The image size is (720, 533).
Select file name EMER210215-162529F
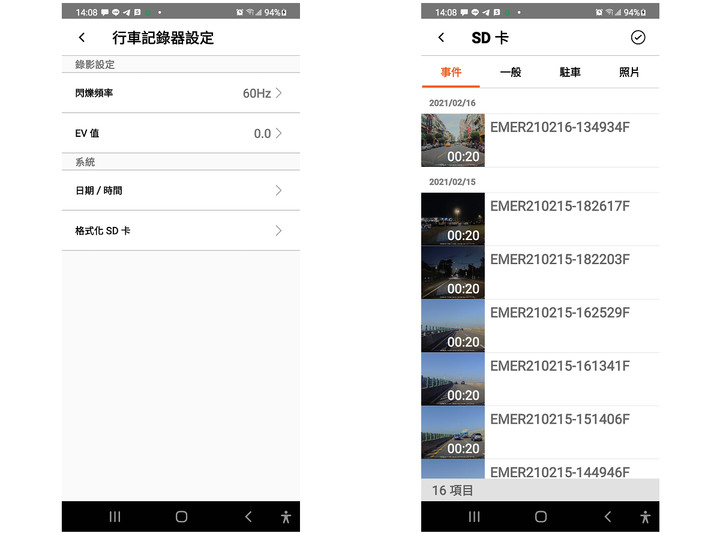[x=560, y=313]
